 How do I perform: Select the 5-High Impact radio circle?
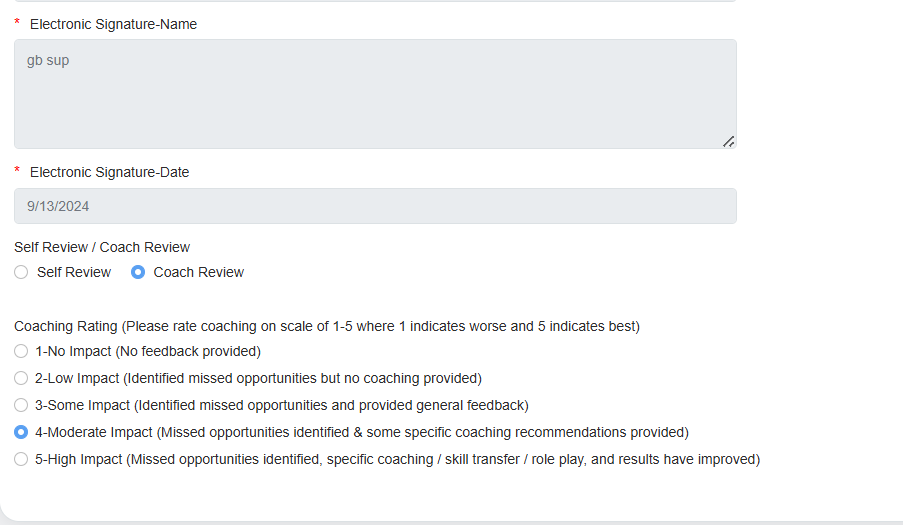pyautogui.click(x=21, y=459)
